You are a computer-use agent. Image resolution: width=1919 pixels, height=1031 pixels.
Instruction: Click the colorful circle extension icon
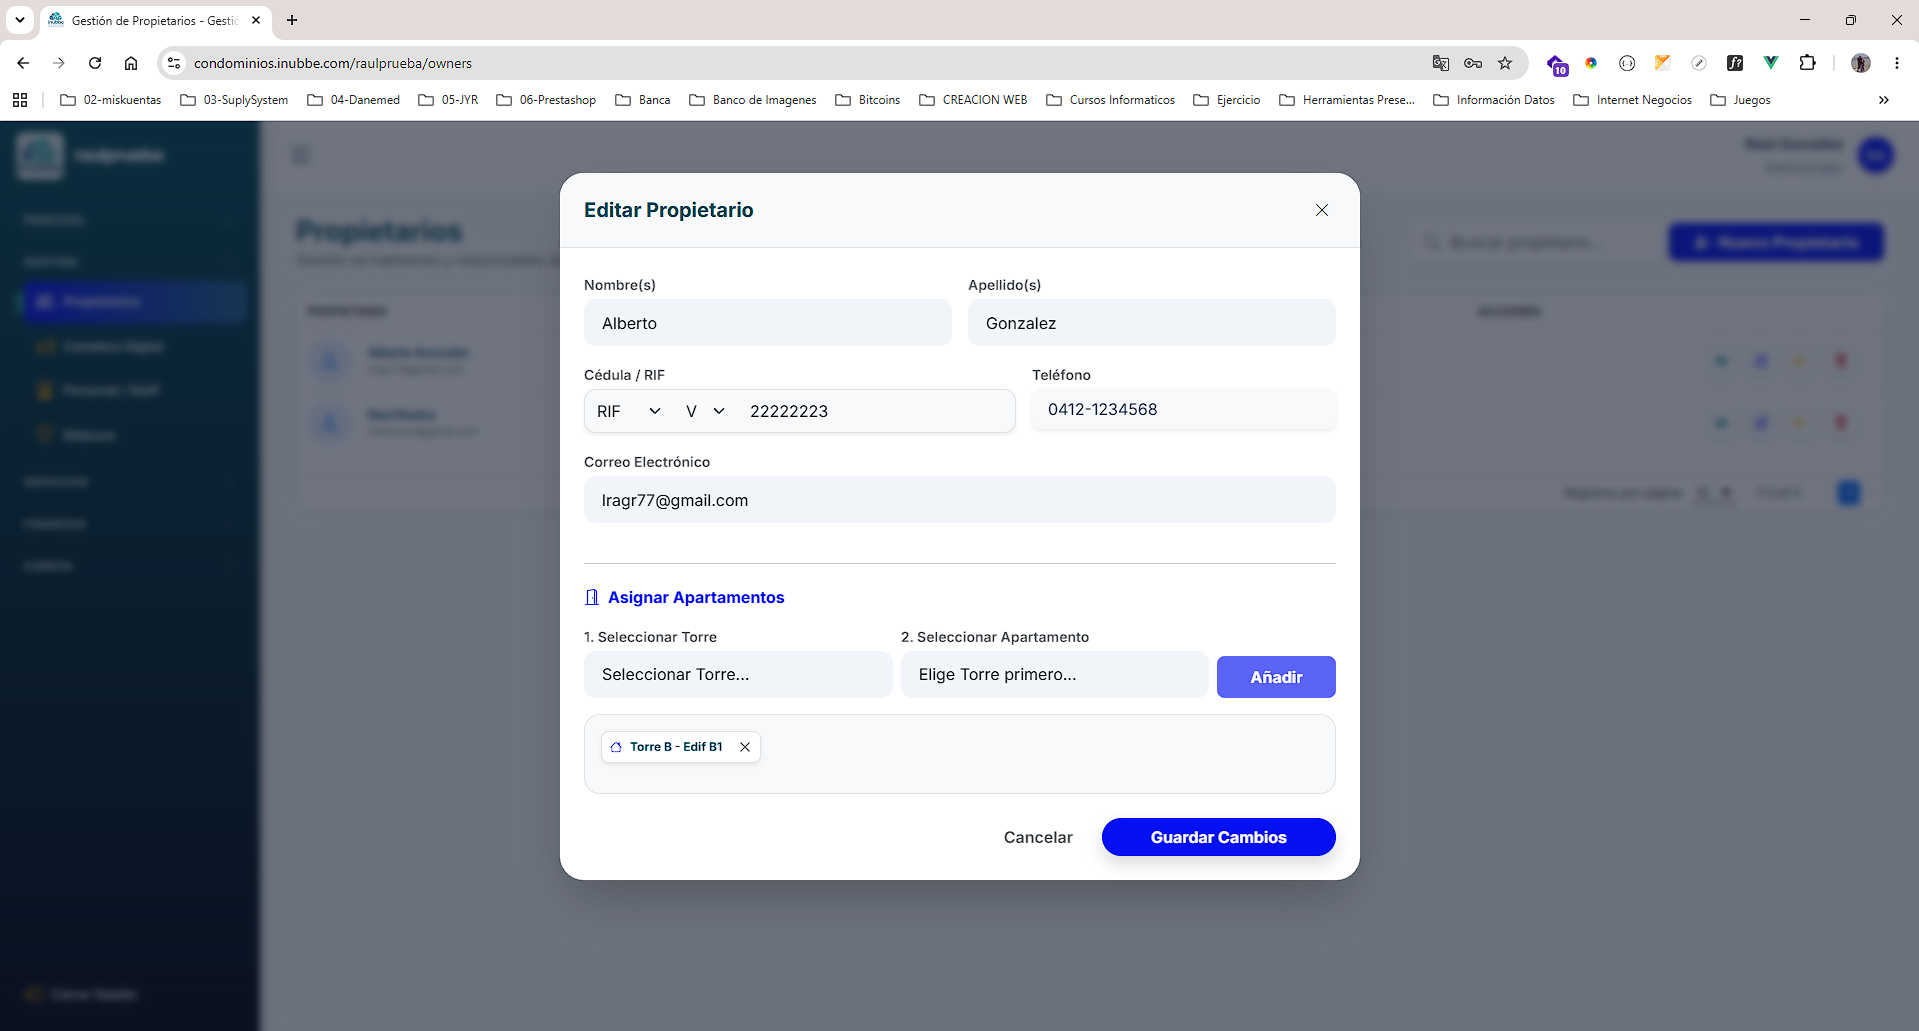tap(1591, 63)
